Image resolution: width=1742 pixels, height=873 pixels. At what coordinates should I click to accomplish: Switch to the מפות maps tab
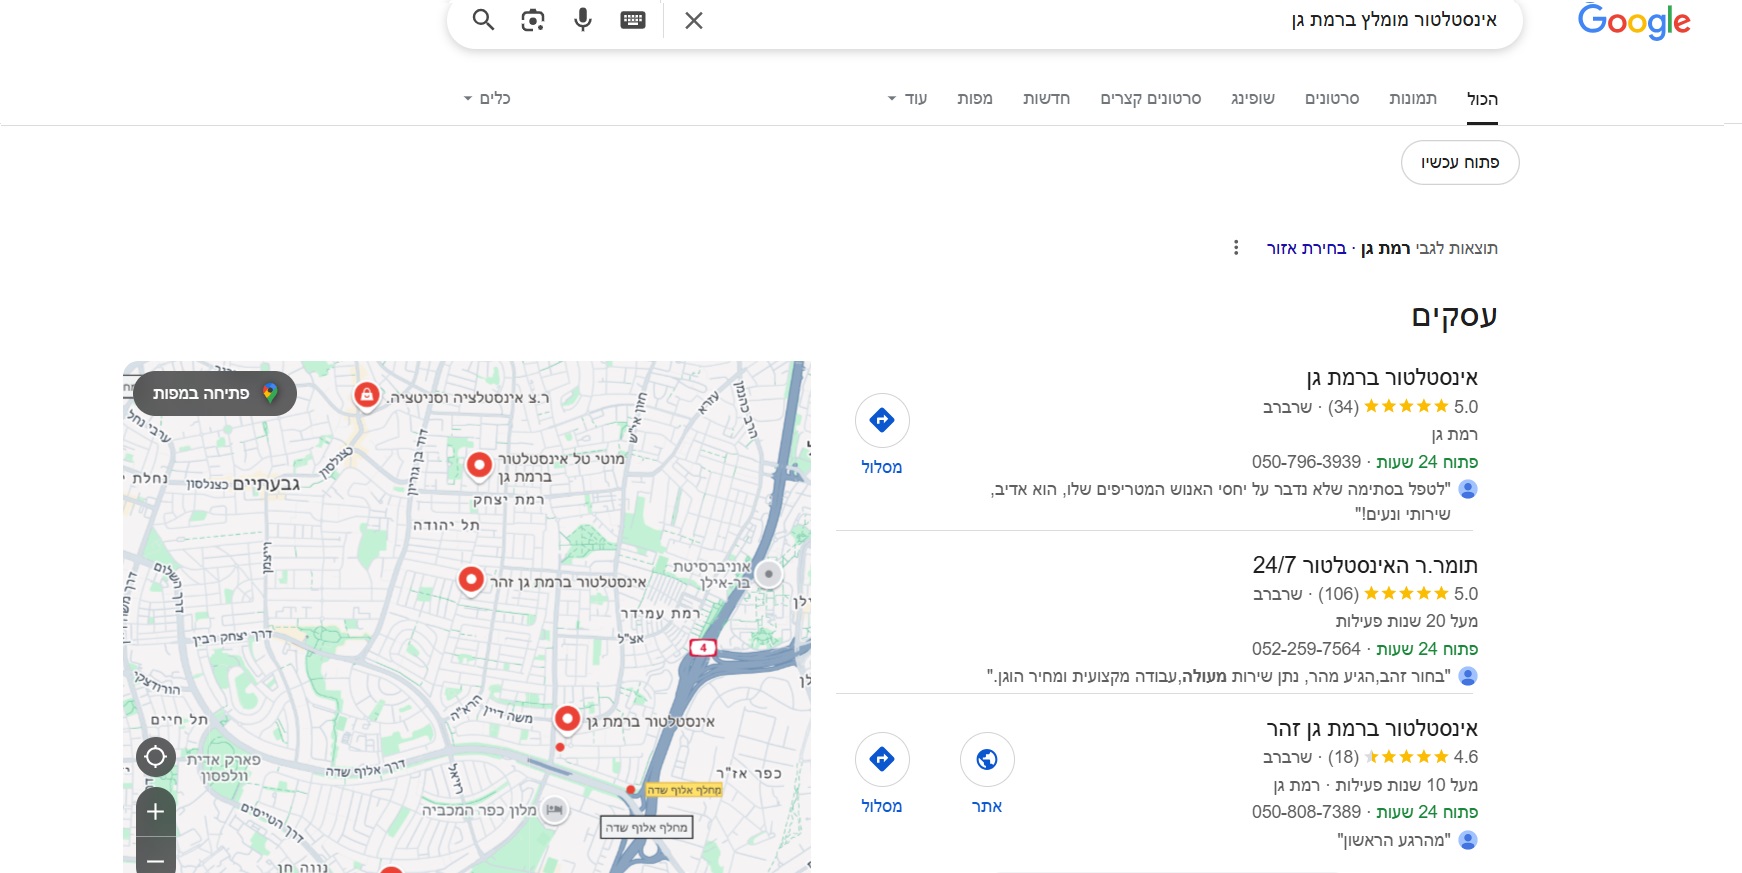click(x=975, y=98)
